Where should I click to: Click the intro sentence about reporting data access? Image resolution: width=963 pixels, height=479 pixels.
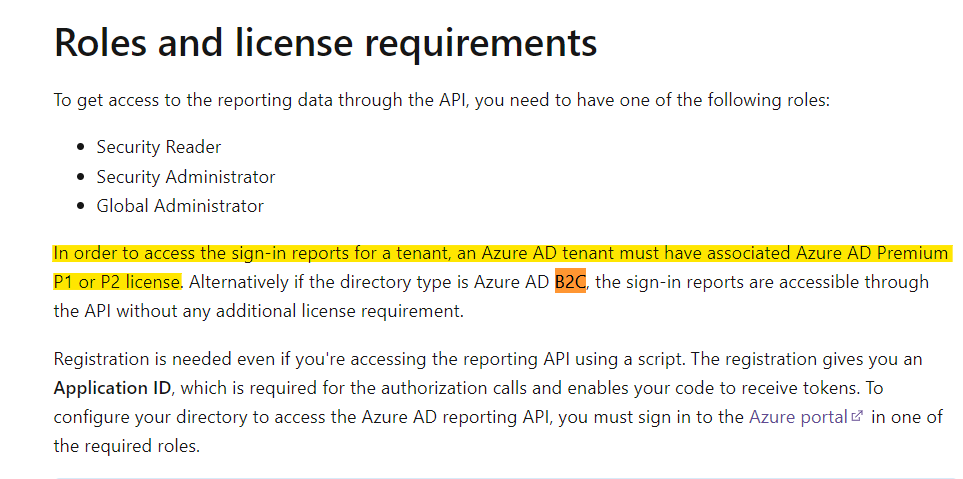click(441, 100)
